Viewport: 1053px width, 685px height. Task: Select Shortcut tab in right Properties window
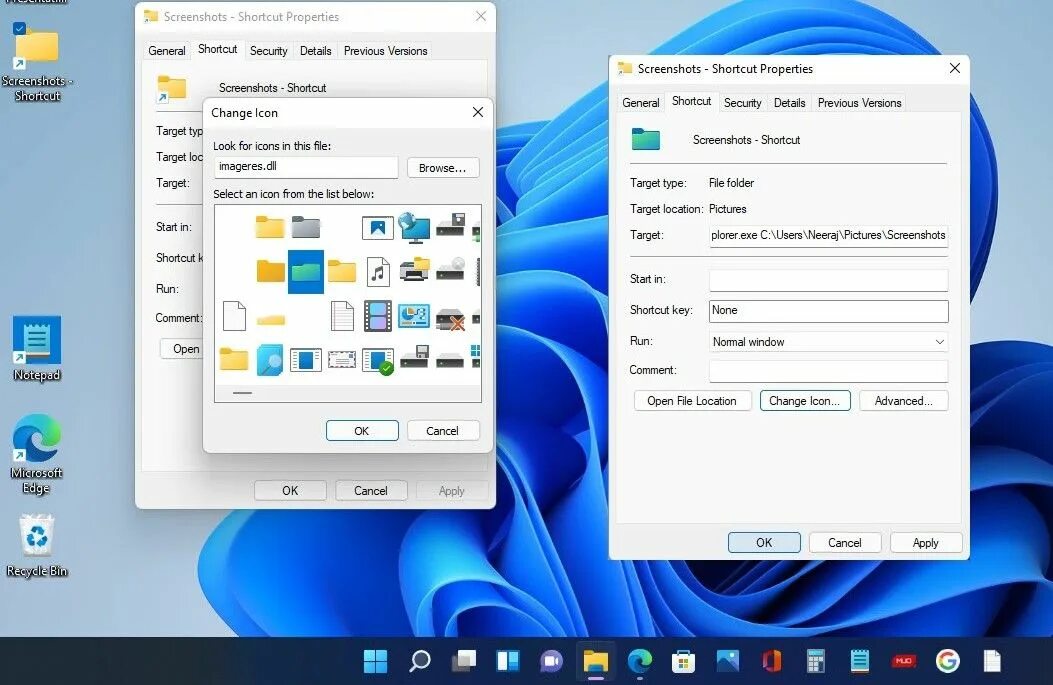pos(691,101)
